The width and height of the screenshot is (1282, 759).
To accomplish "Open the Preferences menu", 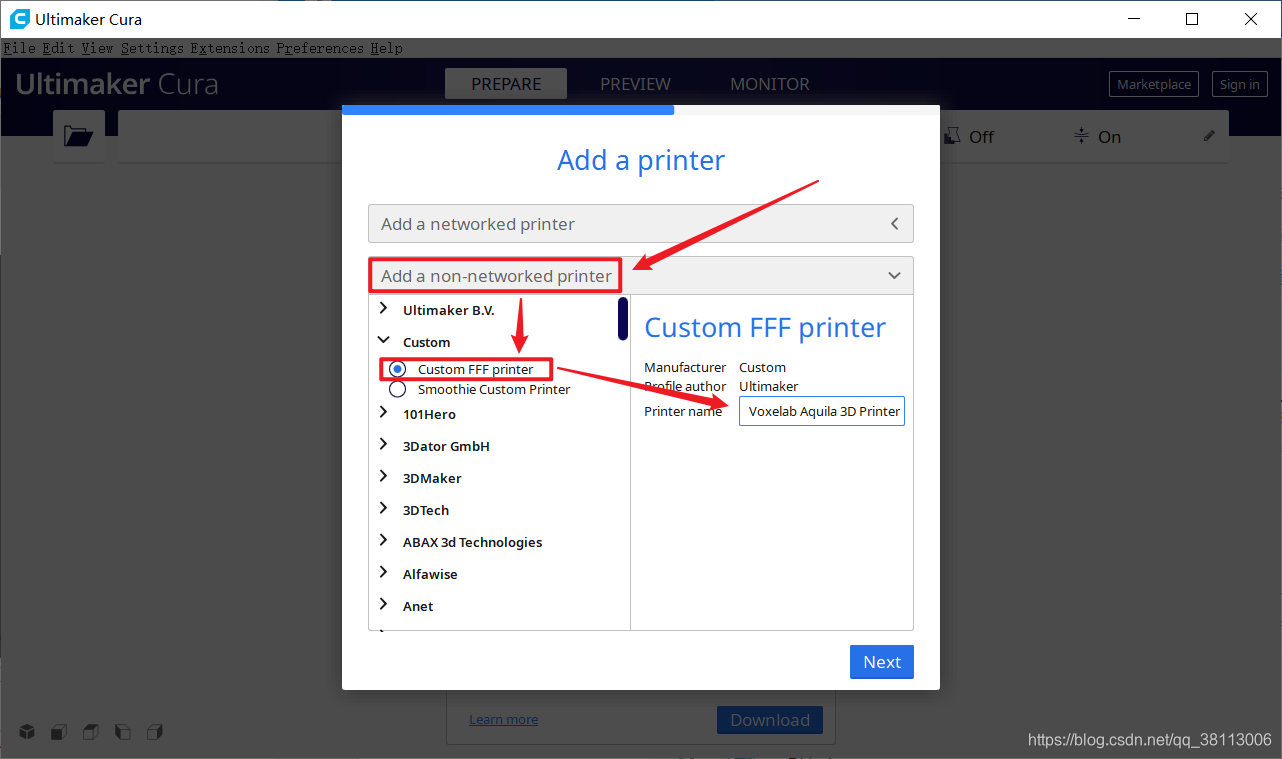I will point(320,48).
